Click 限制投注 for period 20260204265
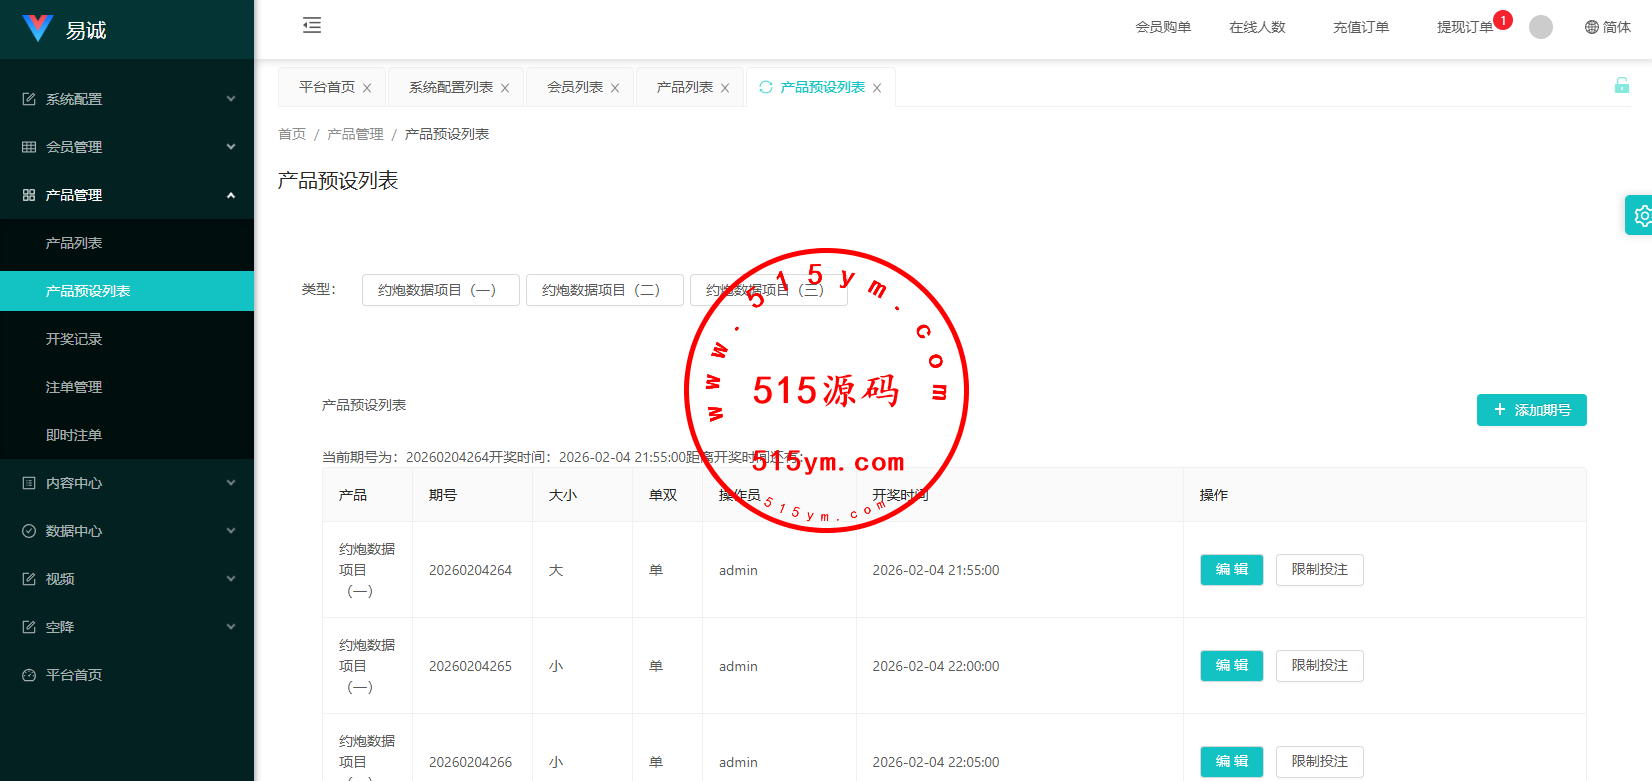Viewport: 1652px width, 781px height. coord(1319,666)
